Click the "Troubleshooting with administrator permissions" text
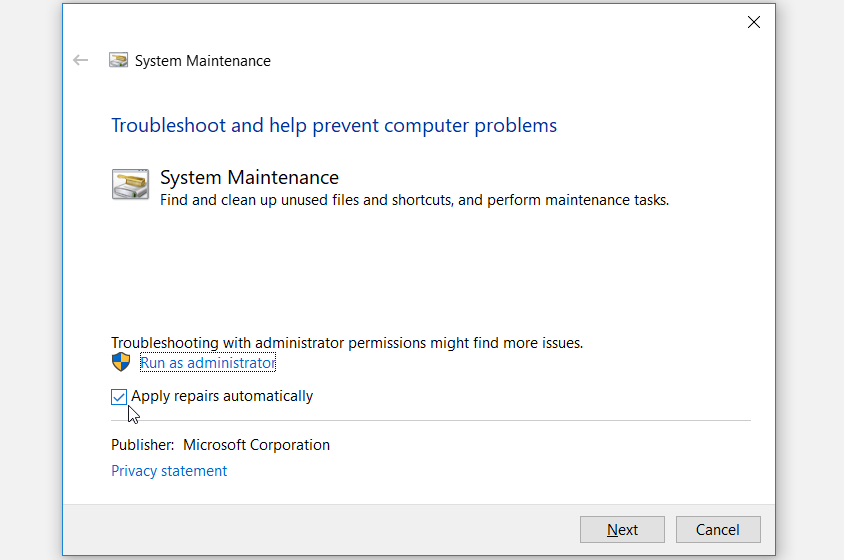 (346, 342)
